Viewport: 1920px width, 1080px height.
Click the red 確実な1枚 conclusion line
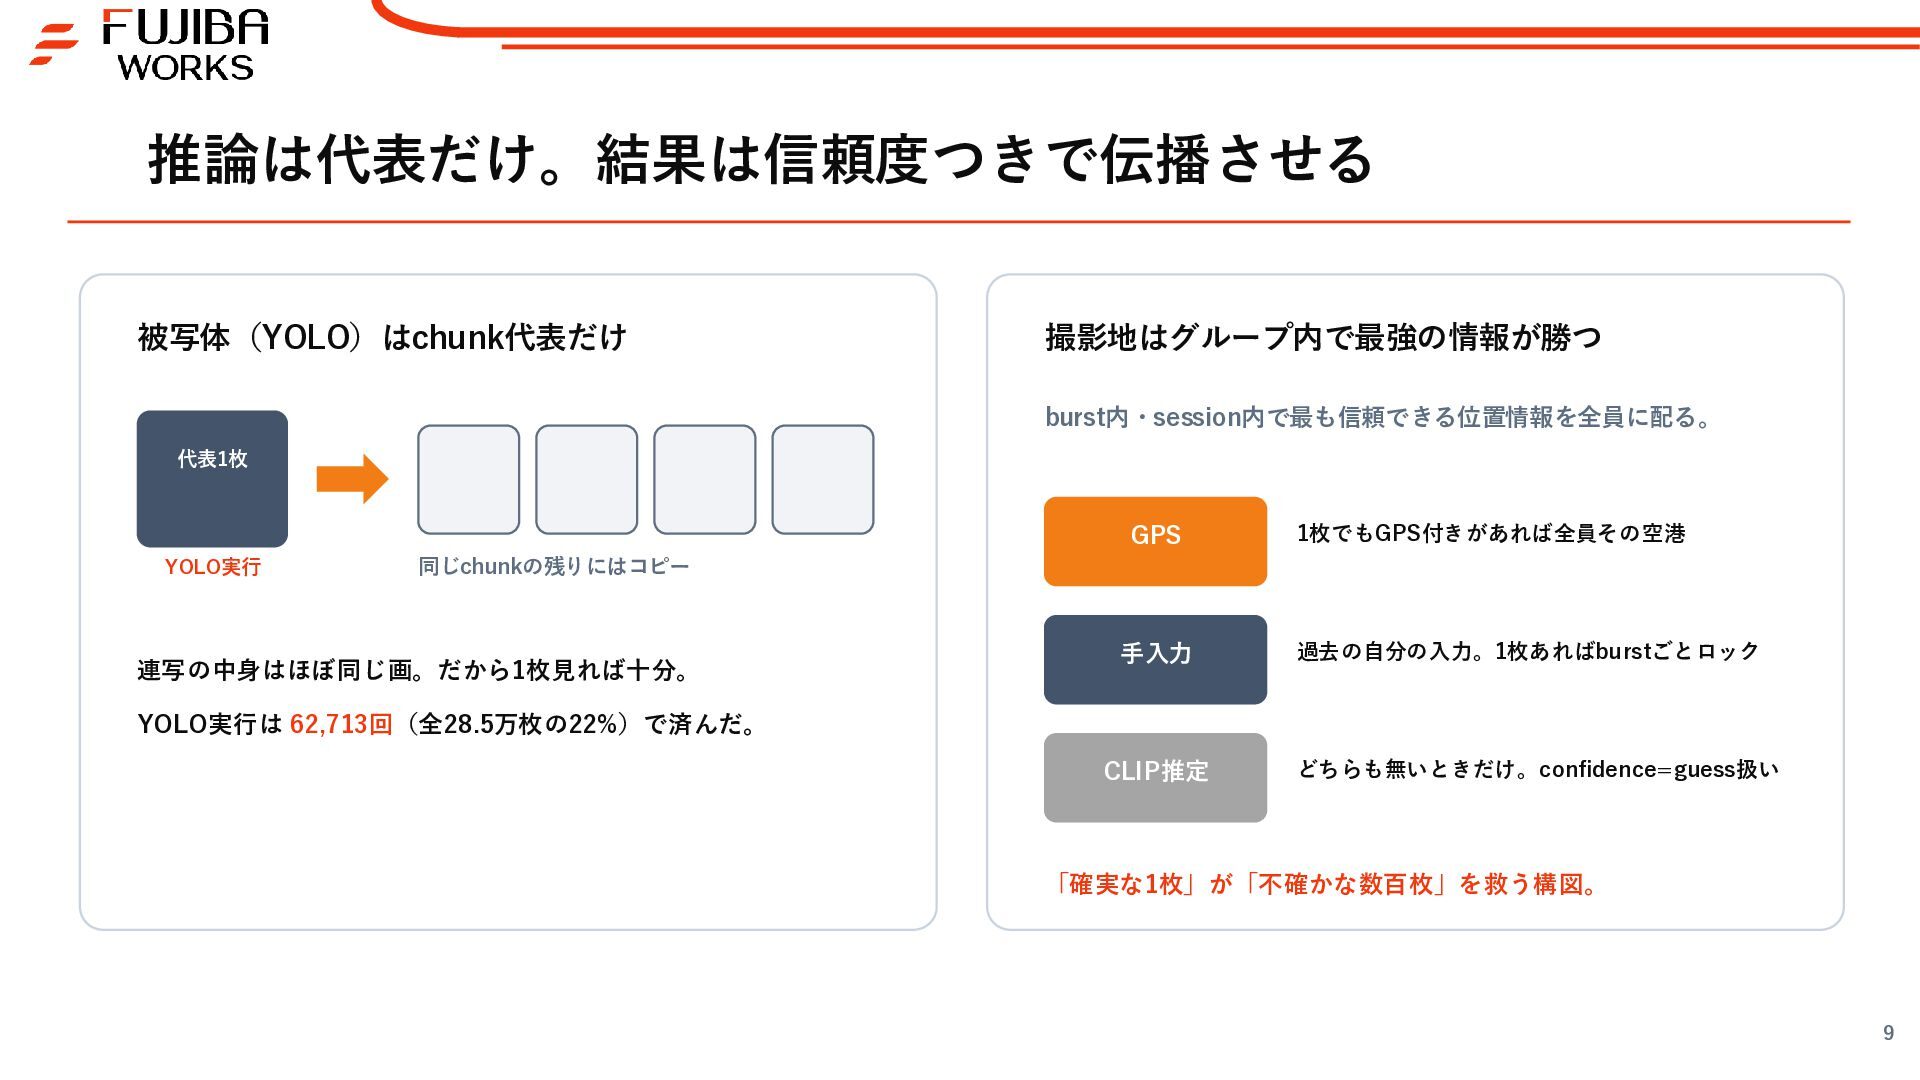click(1322, 884)
